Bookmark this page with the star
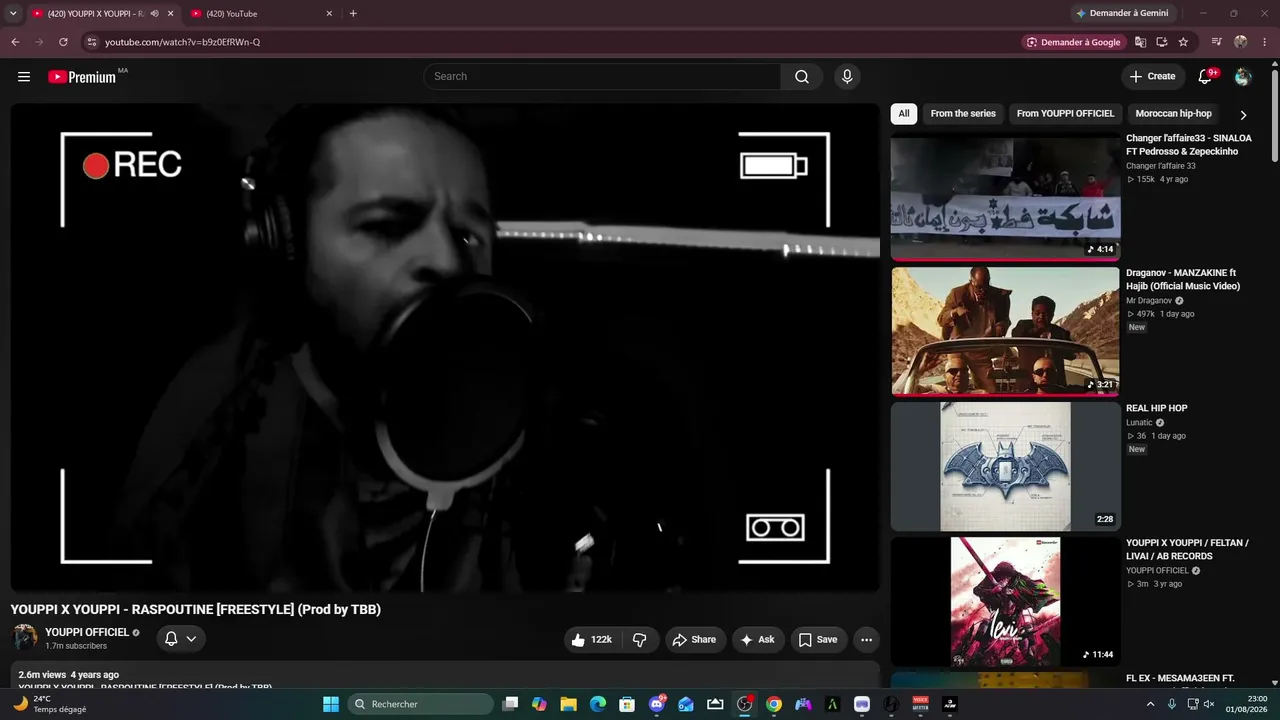1280x720 pixels. (x=1183, y=42)
